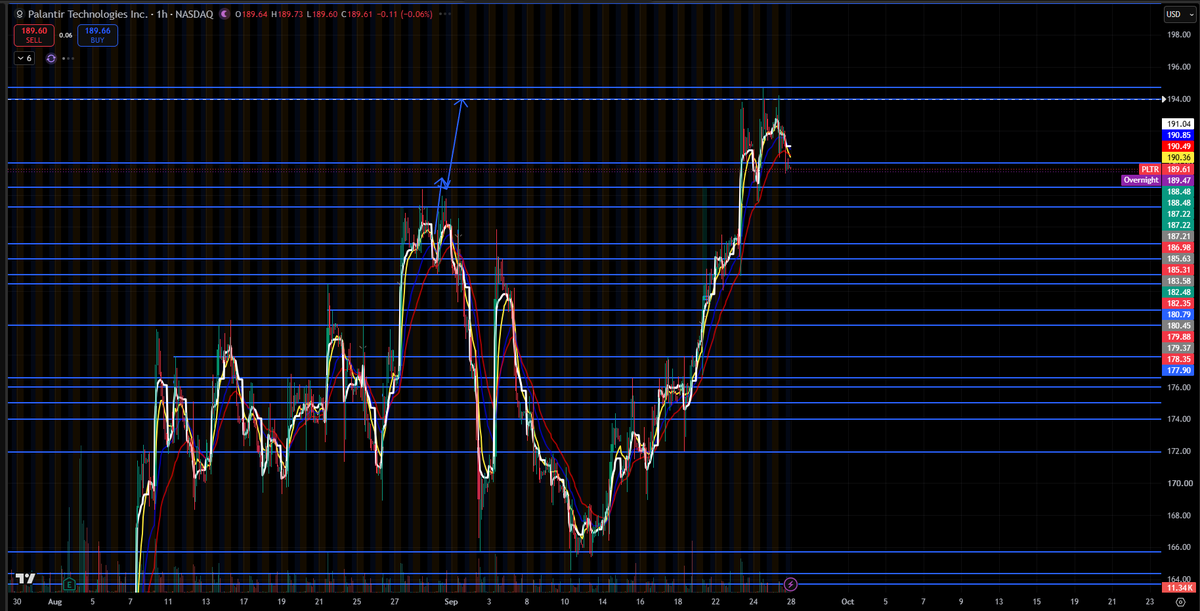Click the 0.06 spread value
1200x611 pixels.
(x=66, y=35)
